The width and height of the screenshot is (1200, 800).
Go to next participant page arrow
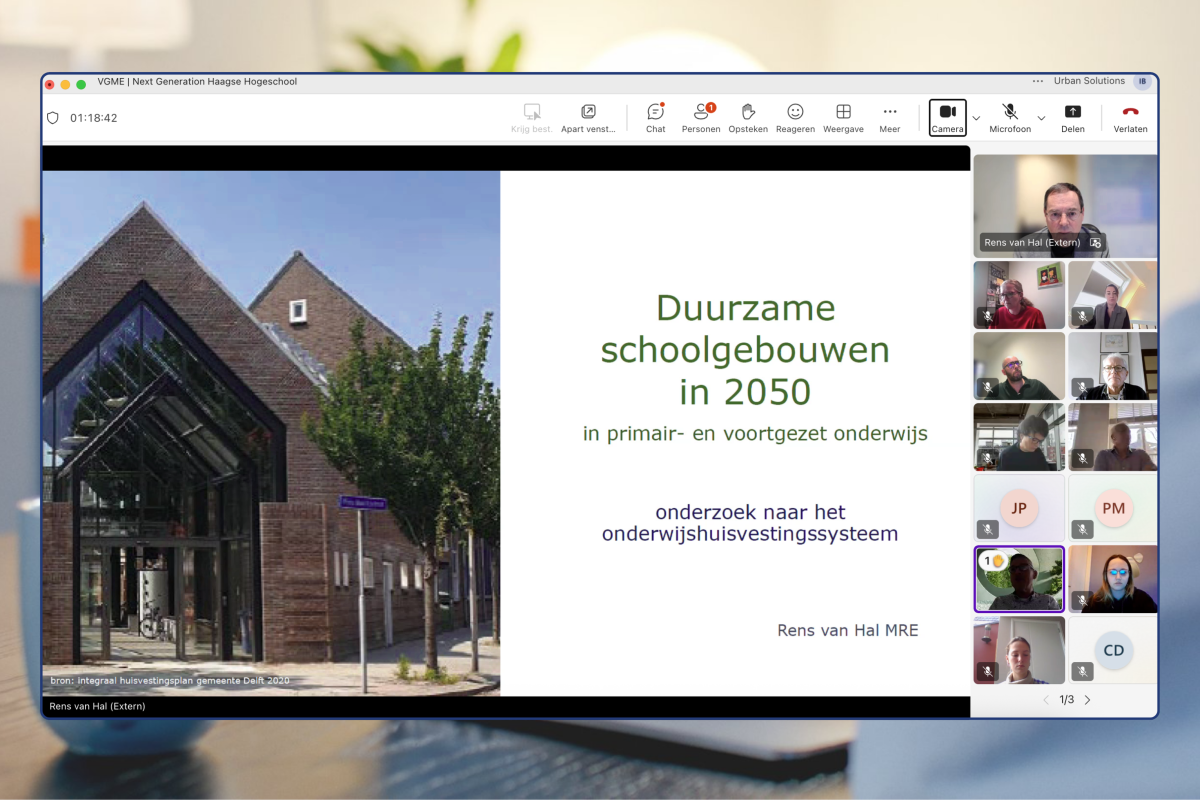pos(1088,700)
